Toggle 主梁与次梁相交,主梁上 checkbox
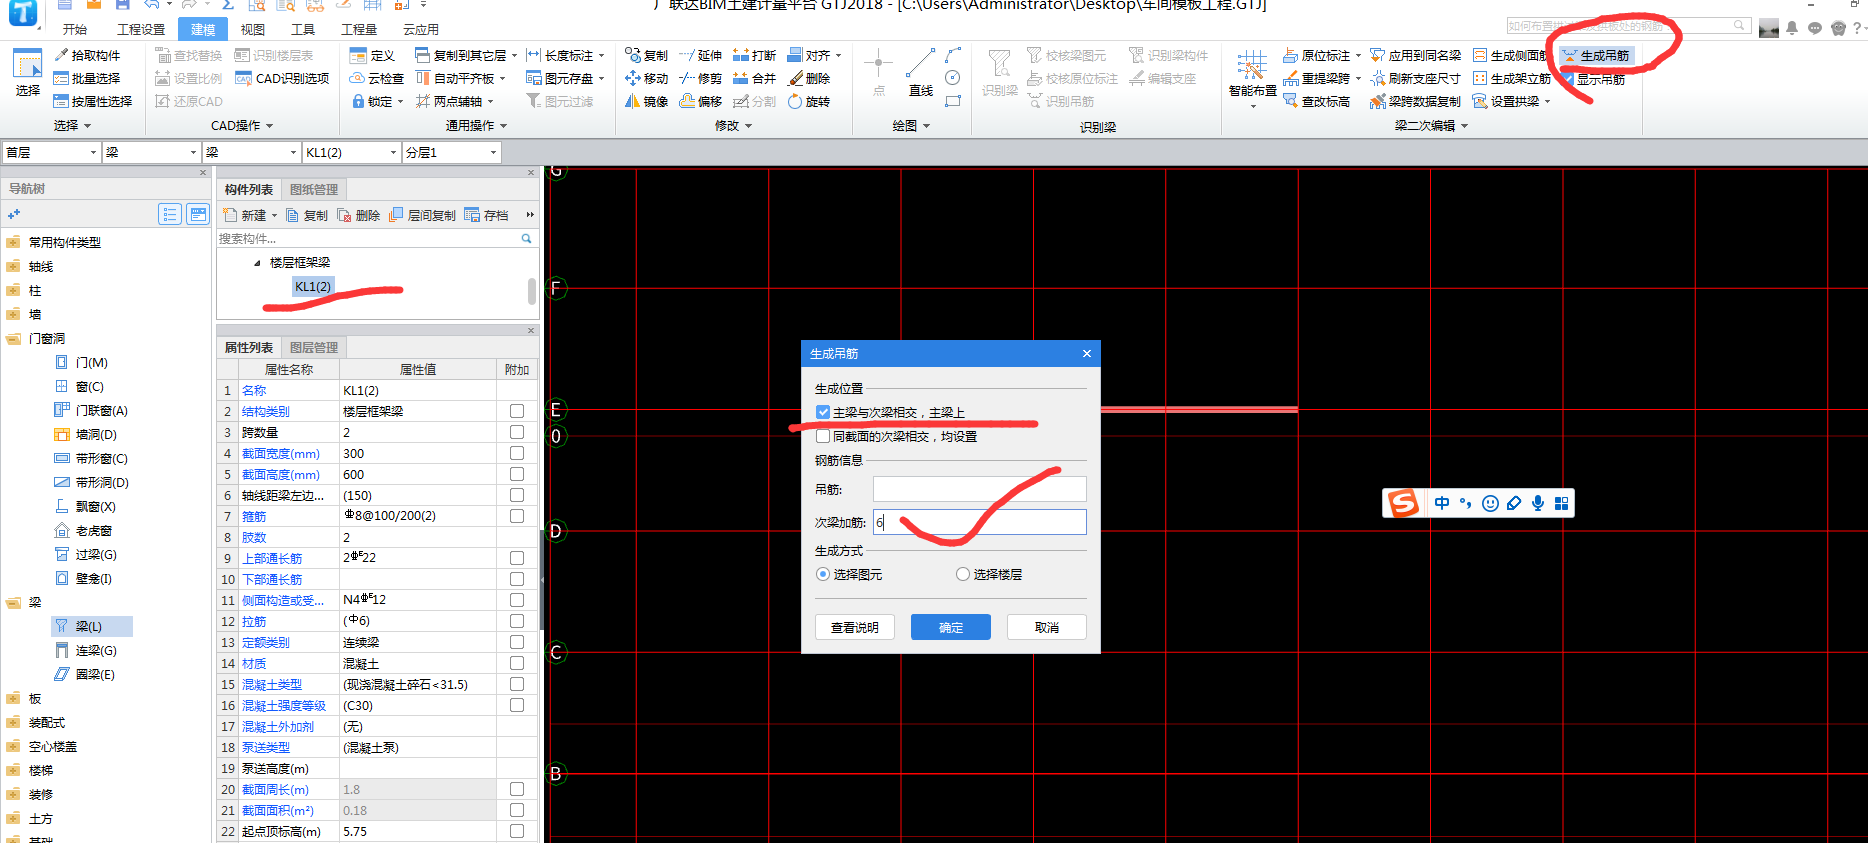The image size is (1868, 843). point(823,412)
